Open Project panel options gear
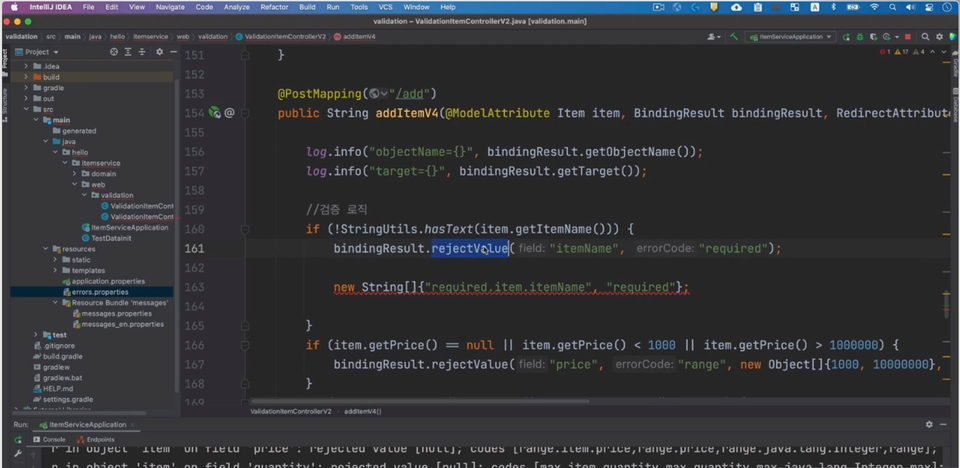The width and height of the screenshot is (960, 468). pyautogui.click(x=159, y=52)
